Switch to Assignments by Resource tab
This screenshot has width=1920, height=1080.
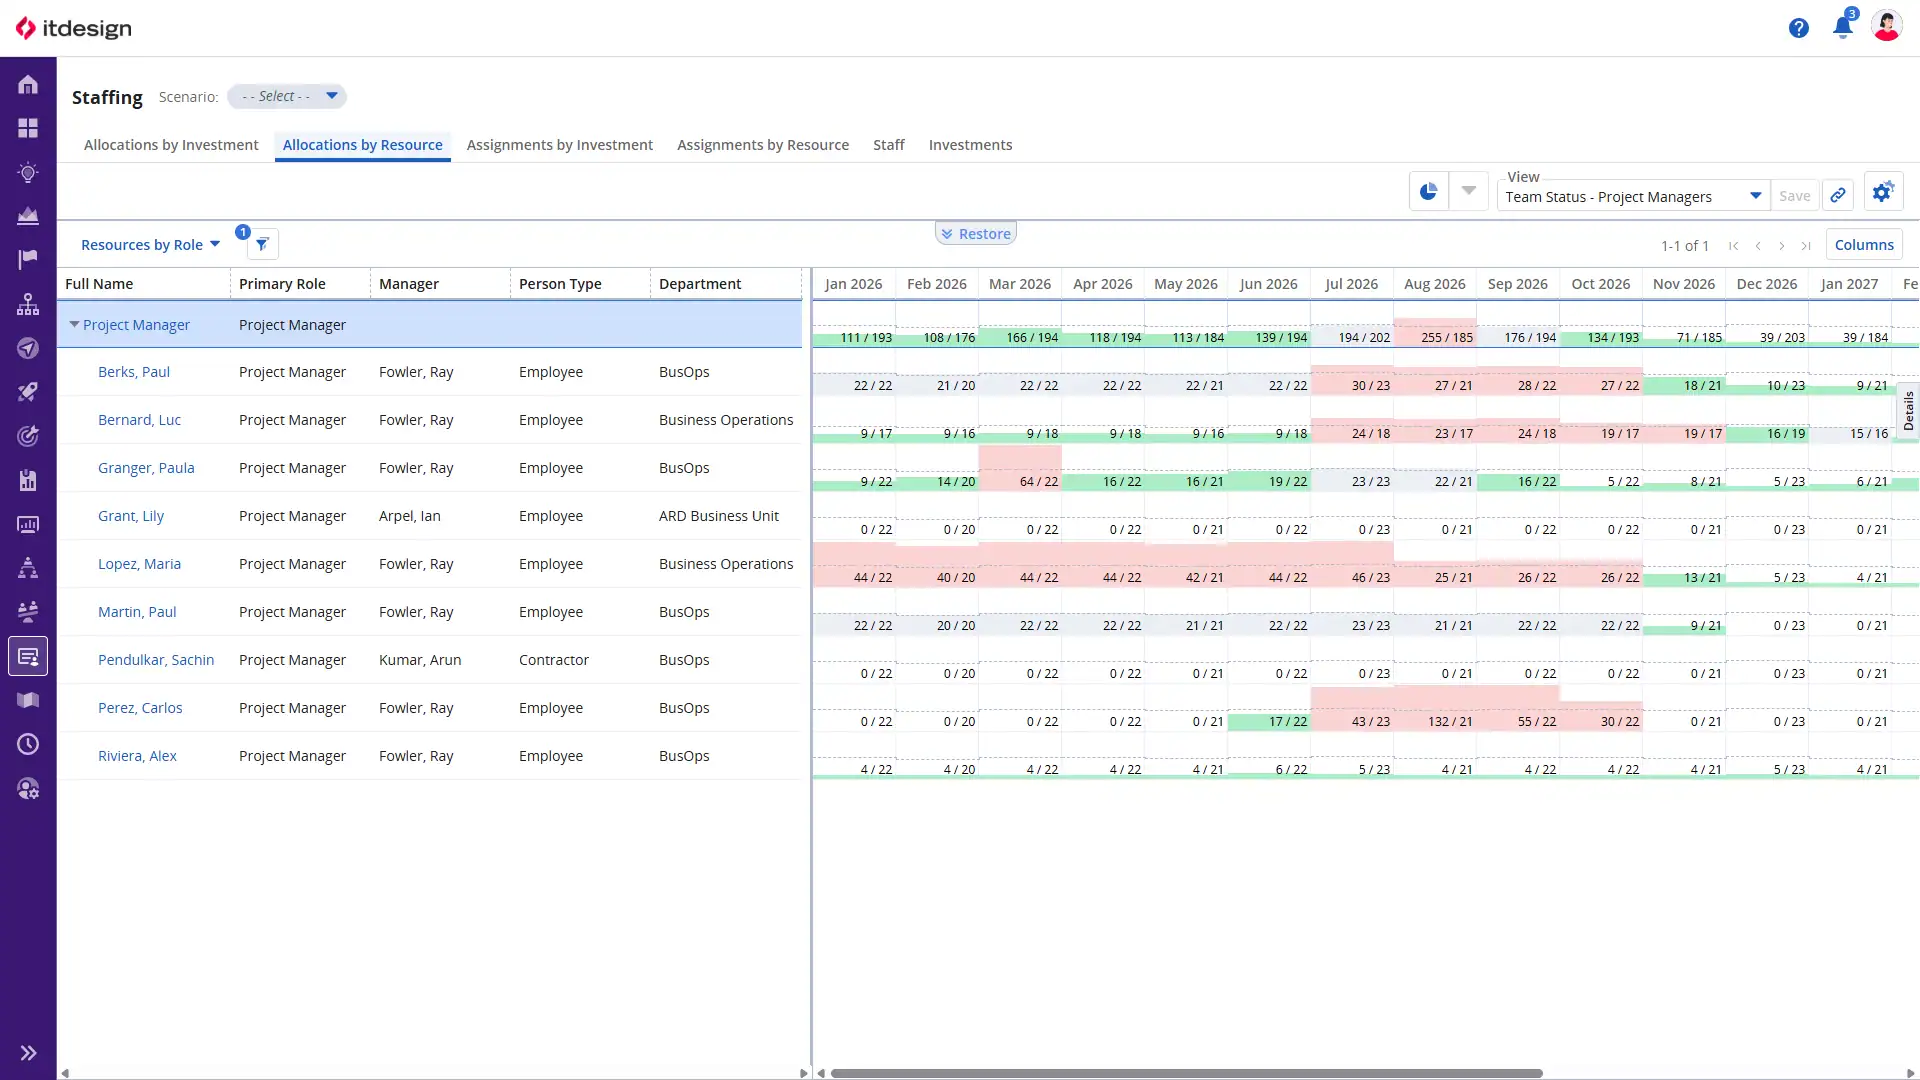pyautogui.click(x=763, y=145)
